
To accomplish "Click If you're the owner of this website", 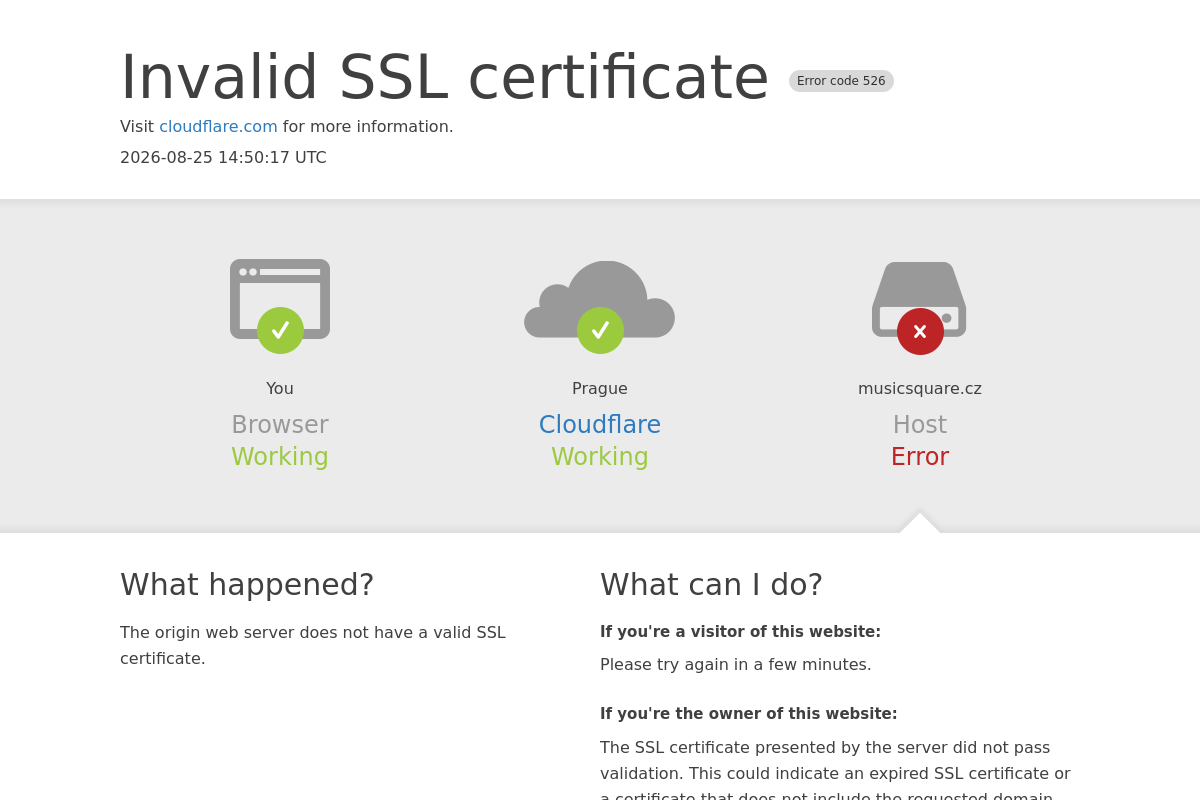I will (749, 714).
